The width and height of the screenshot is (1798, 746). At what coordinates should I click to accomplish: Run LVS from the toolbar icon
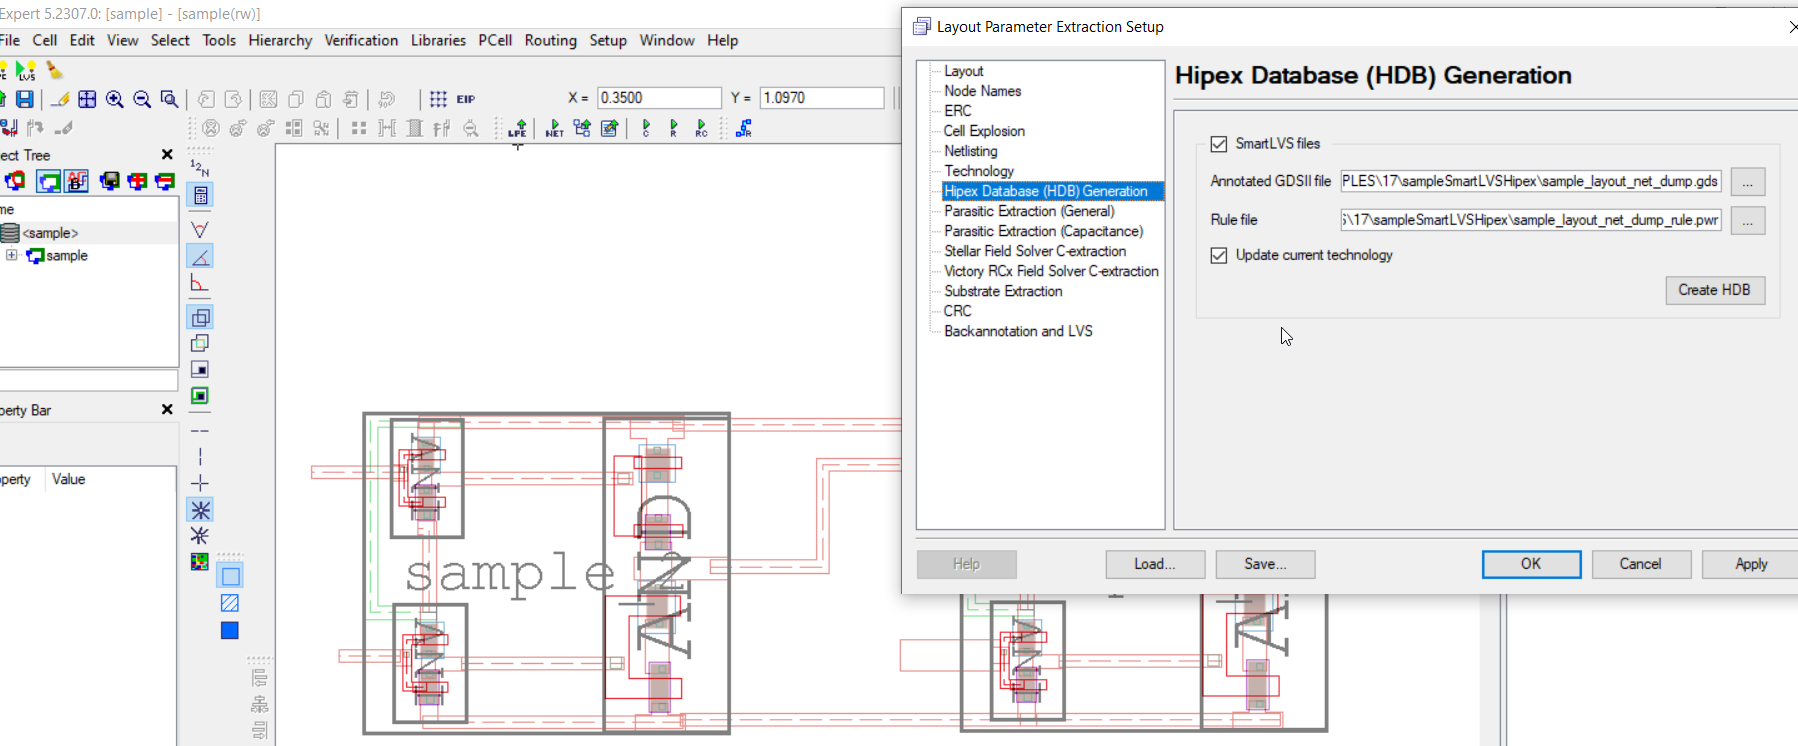click(26, 71)
